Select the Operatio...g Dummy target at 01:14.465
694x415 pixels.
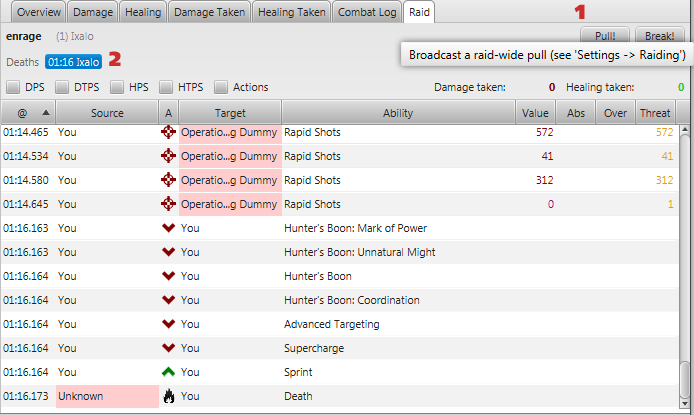coord(230,132)
